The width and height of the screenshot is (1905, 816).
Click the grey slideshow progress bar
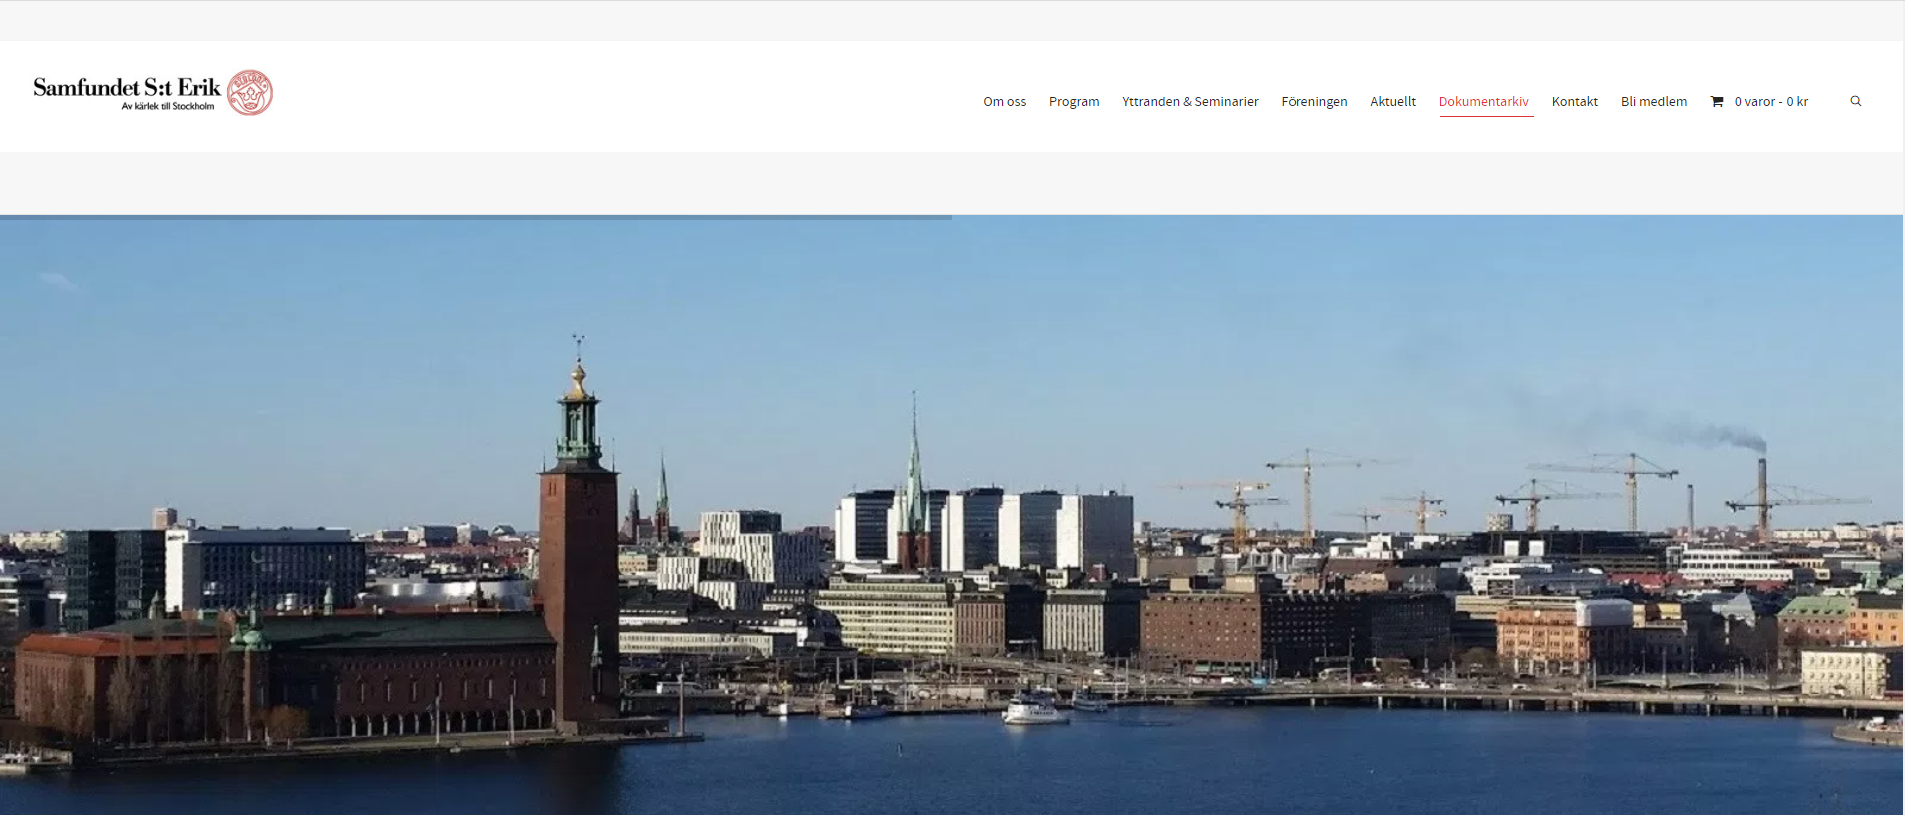[x=475, y=216]
